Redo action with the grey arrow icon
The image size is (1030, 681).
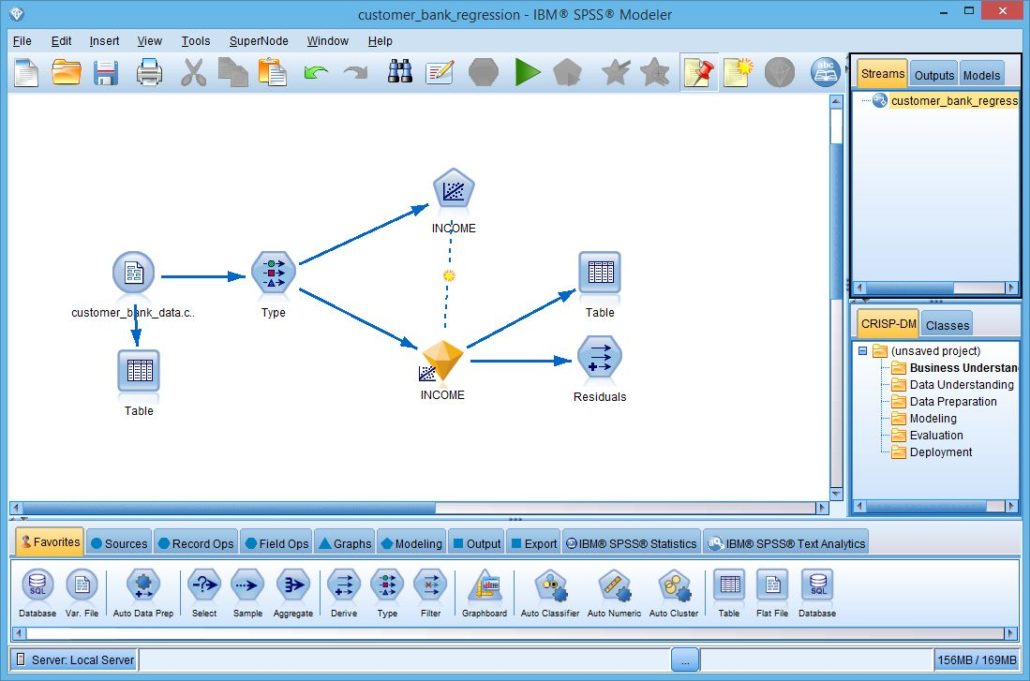[356, 72]
